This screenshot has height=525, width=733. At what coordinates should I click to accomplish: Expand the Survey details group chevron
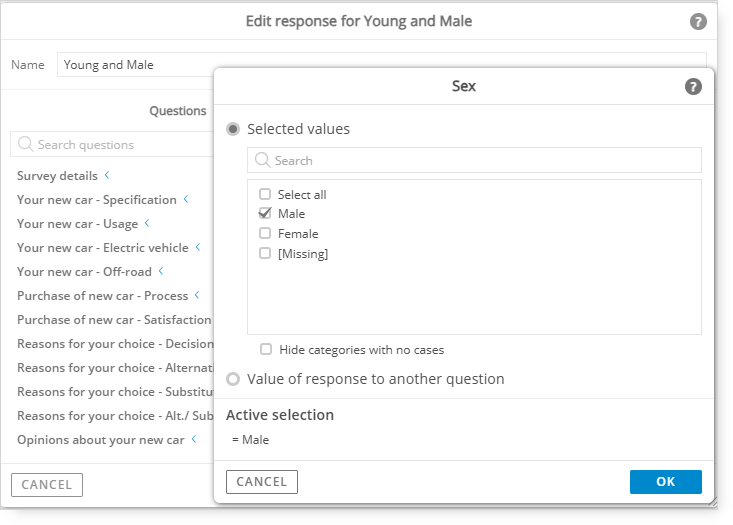(107, 175)
